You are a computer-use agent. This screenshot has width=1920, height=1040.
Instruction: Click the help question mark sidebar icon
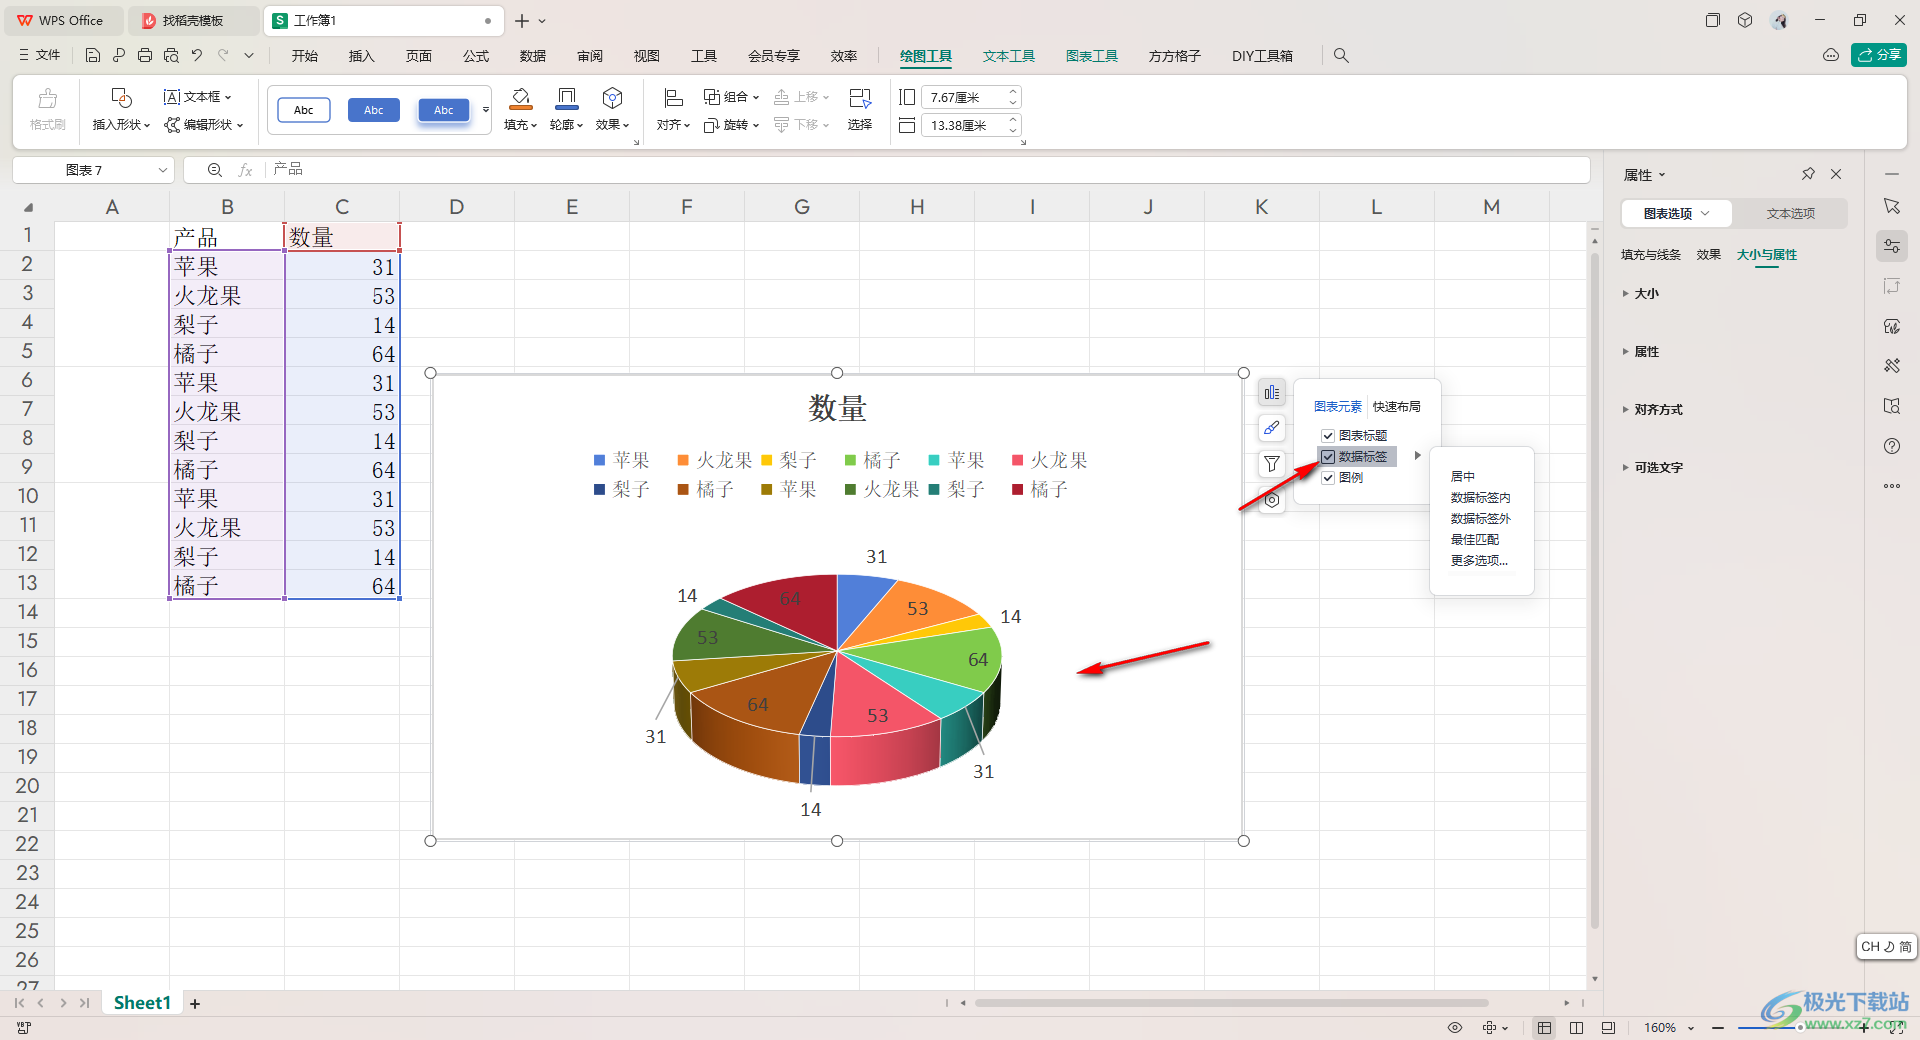(1892, 446)
